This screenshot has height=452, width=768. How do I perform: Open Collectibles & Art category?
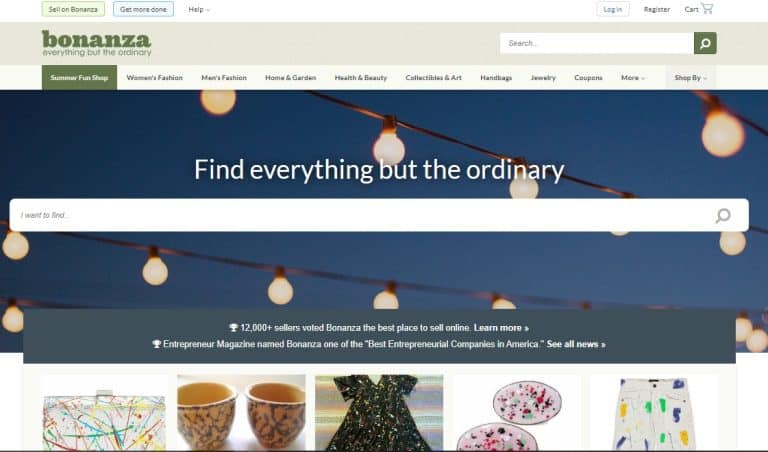click(433, 77)
